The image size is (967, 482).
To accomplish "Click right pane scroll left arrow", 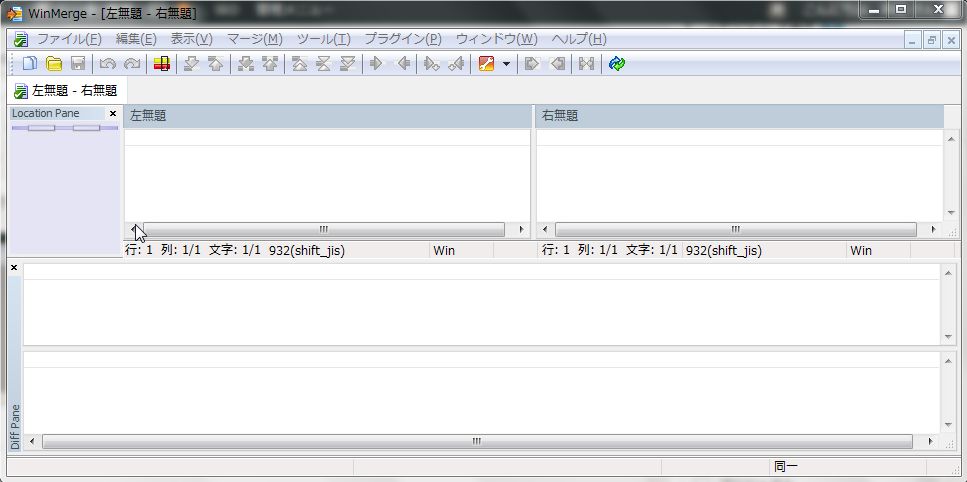I will coord(545,229).
